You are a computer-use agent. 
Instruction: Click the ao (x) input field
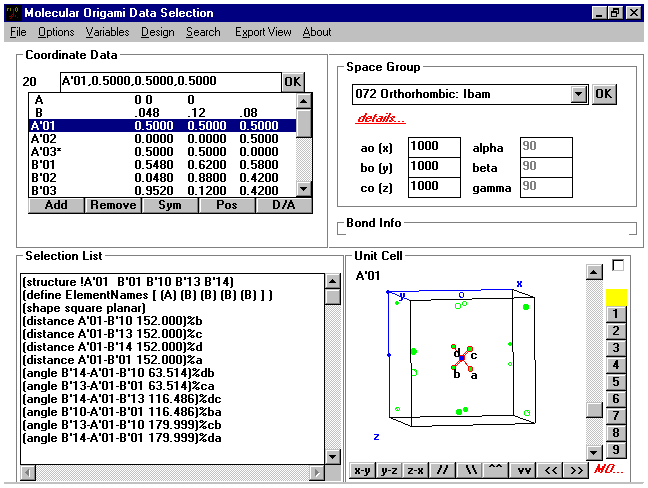click(x=432, y=148)
